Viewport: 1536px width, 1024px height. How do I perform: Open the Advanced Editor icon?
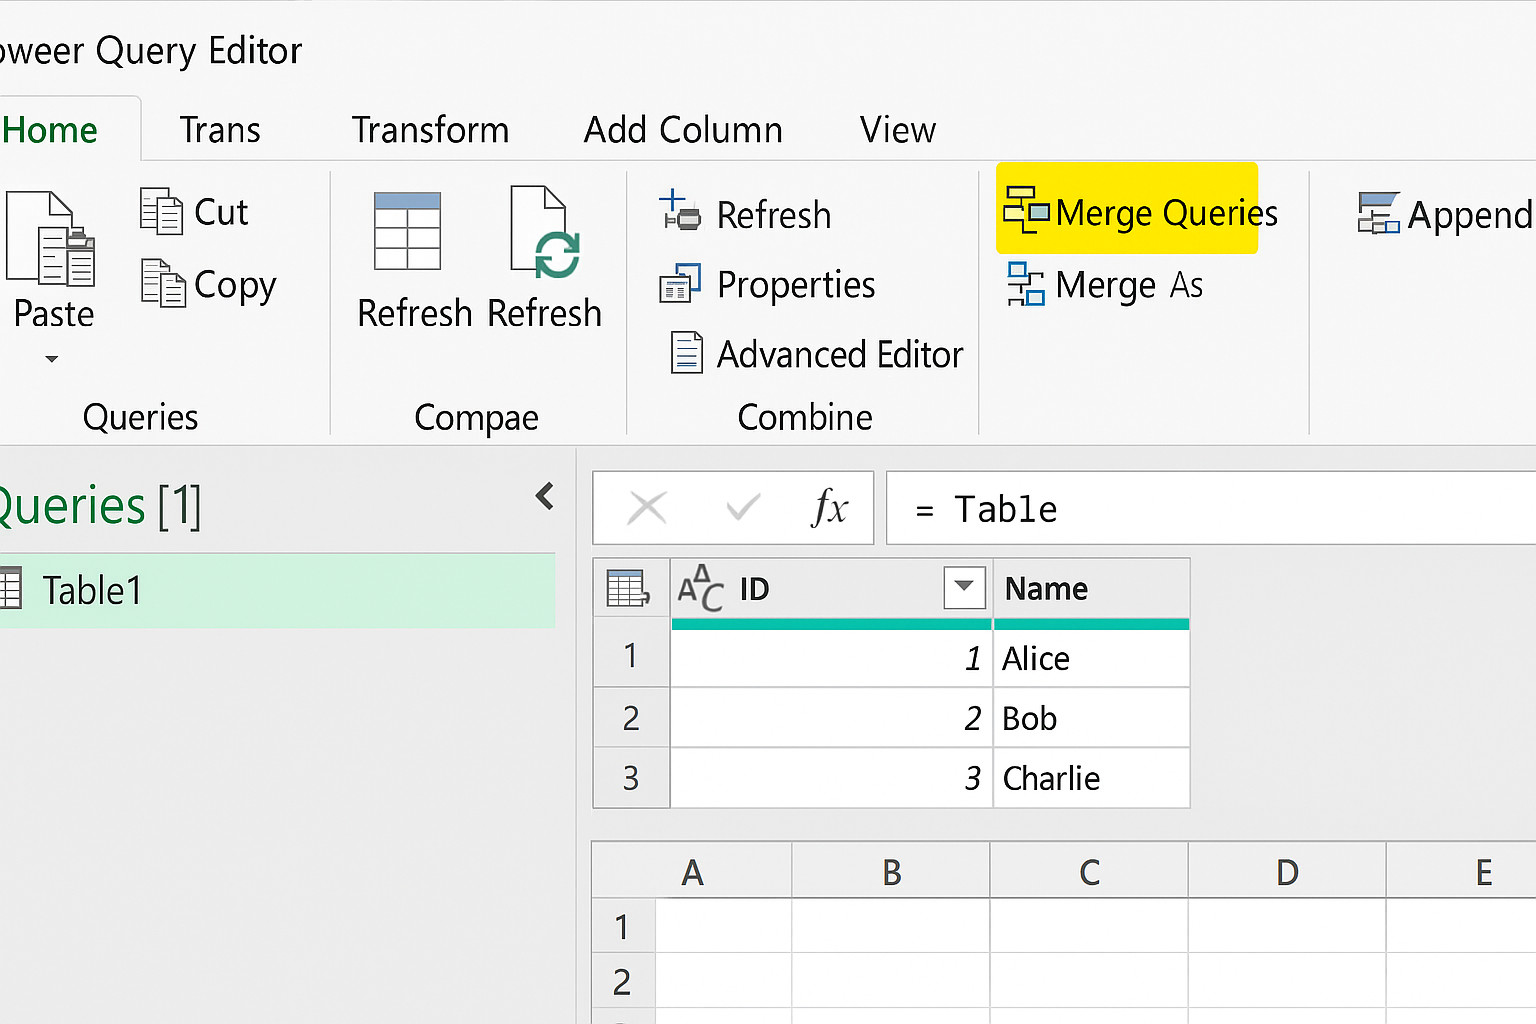(686, 353)
